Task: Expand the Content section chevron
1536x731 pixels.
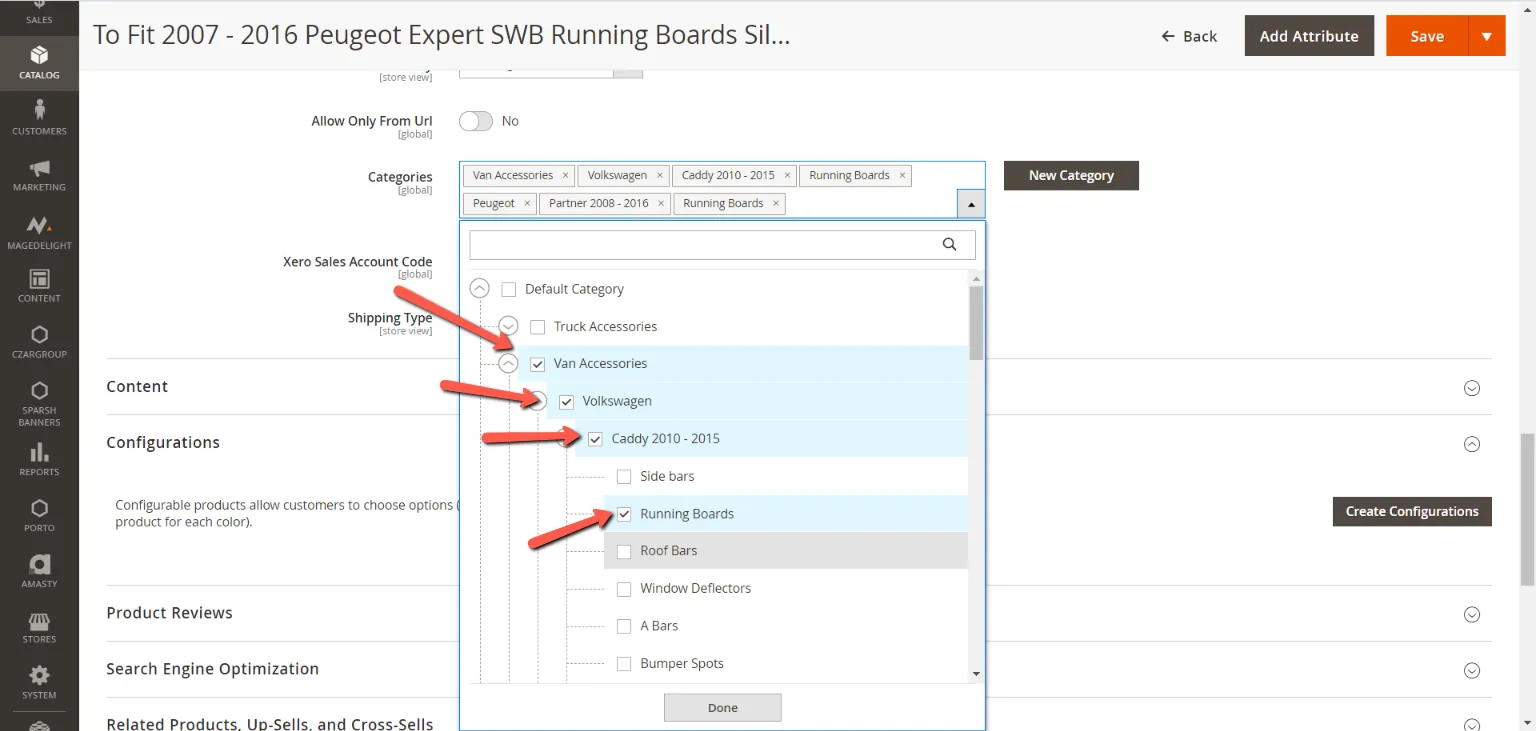Action: pyautogui.click(x=1472, y=388)
